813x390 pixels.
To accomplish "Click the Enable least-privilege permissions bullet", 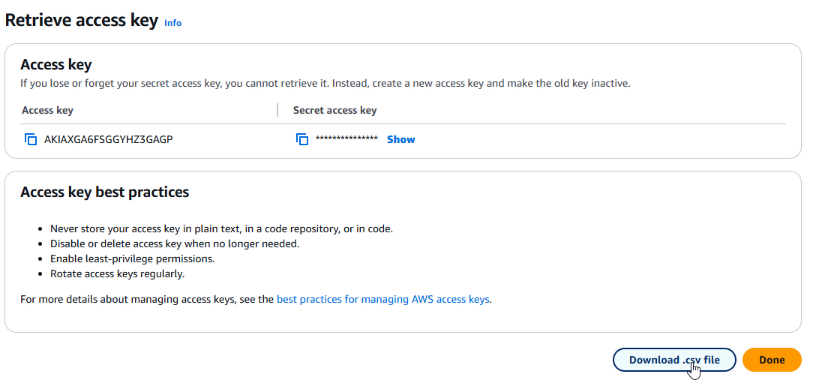I will 132,258.
